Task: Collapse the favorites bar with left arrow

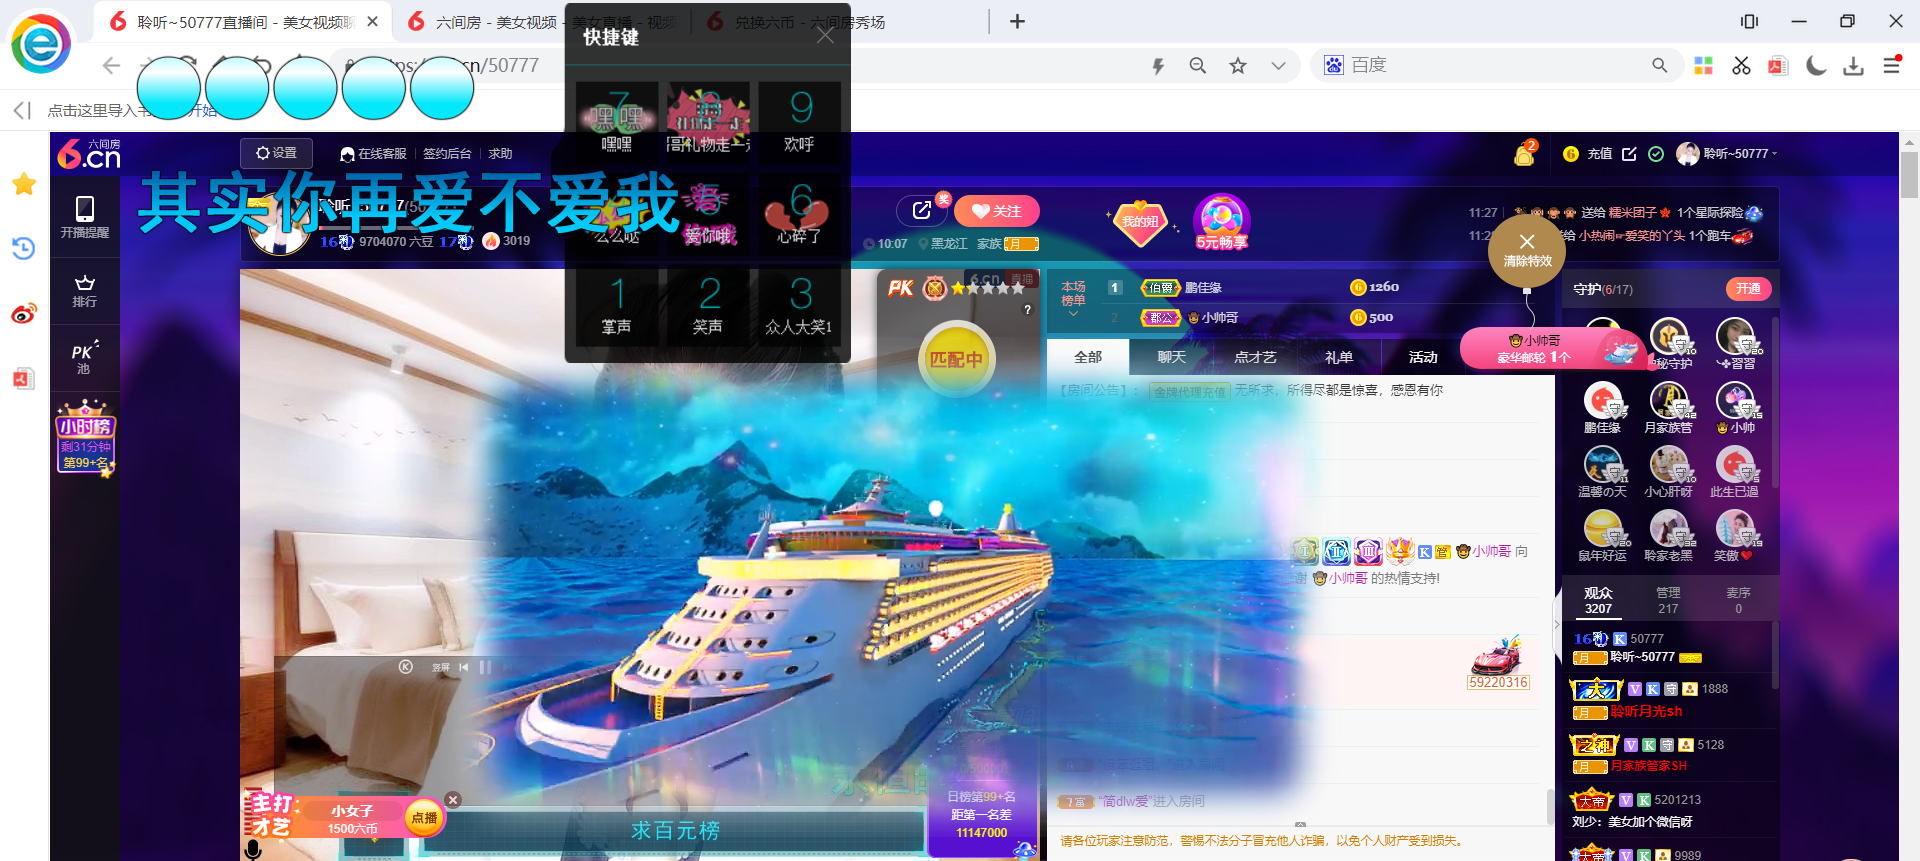Action: 22,110
